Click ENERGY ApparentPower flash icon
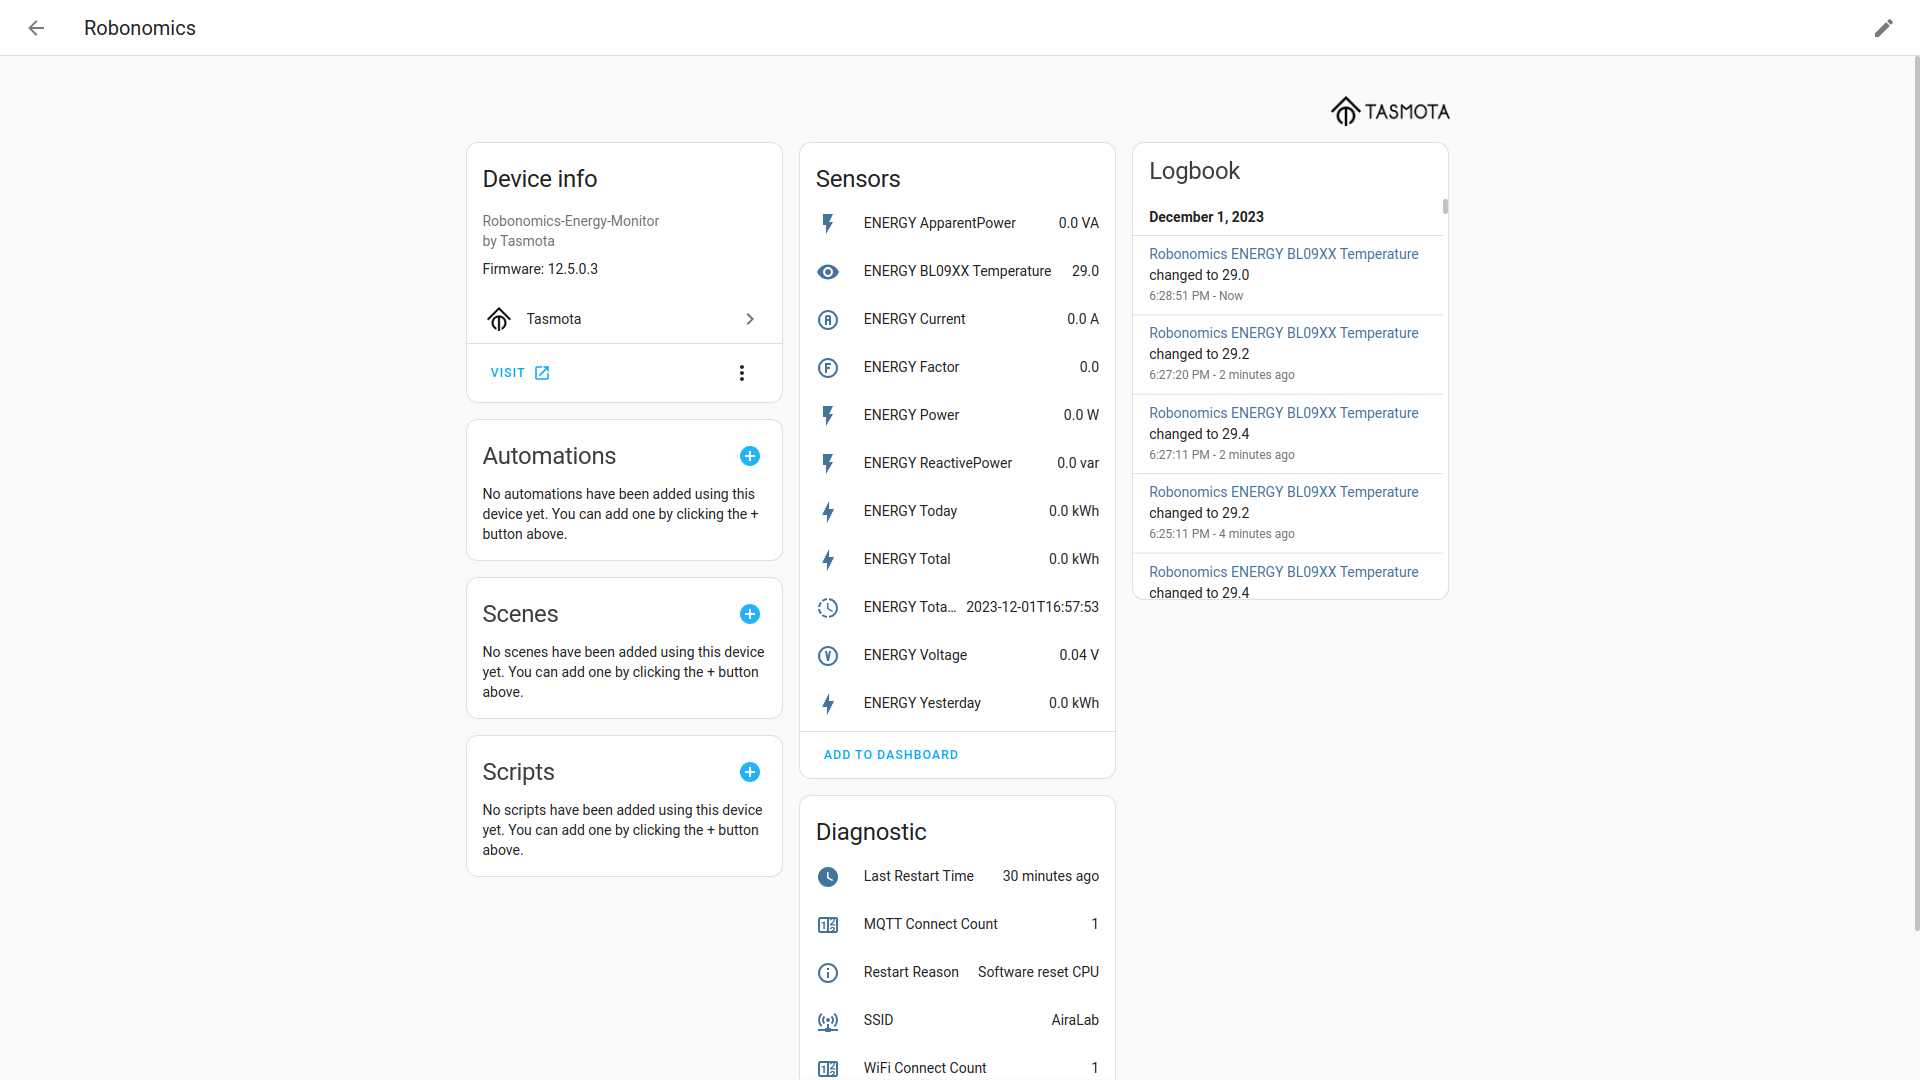 coord(828,223)
